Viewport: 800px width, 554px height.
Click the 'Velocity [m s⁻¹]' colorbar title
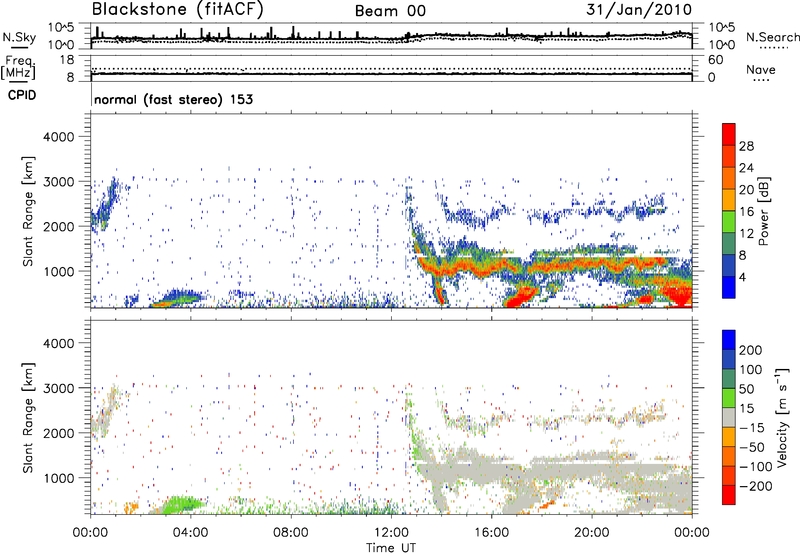click(782, 417)
